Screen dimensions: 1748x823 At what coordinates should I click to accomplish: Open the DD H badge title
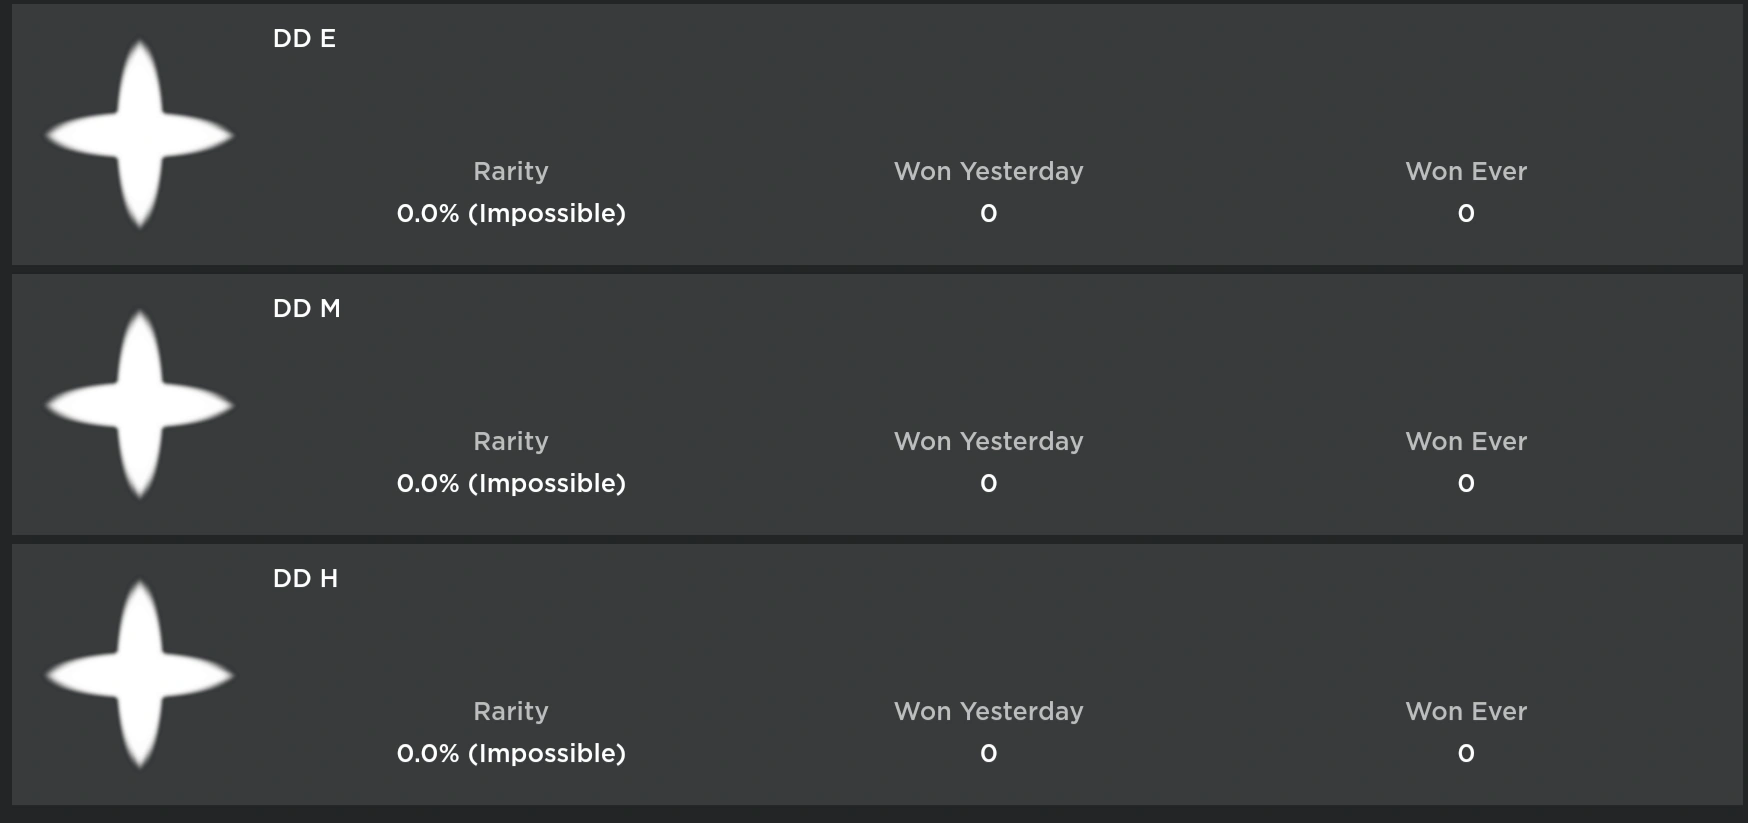coord(305,579)
